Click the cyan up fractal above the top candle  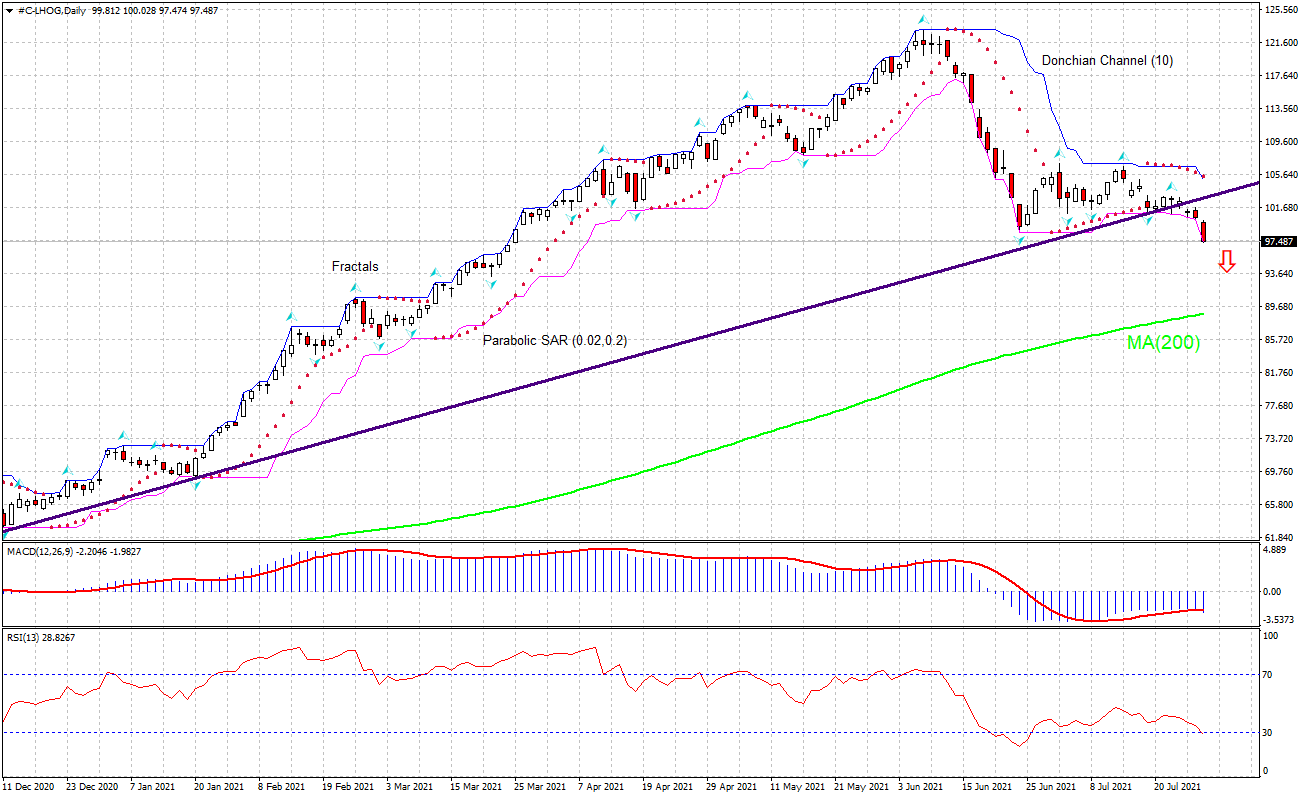(x=923, y=17)
